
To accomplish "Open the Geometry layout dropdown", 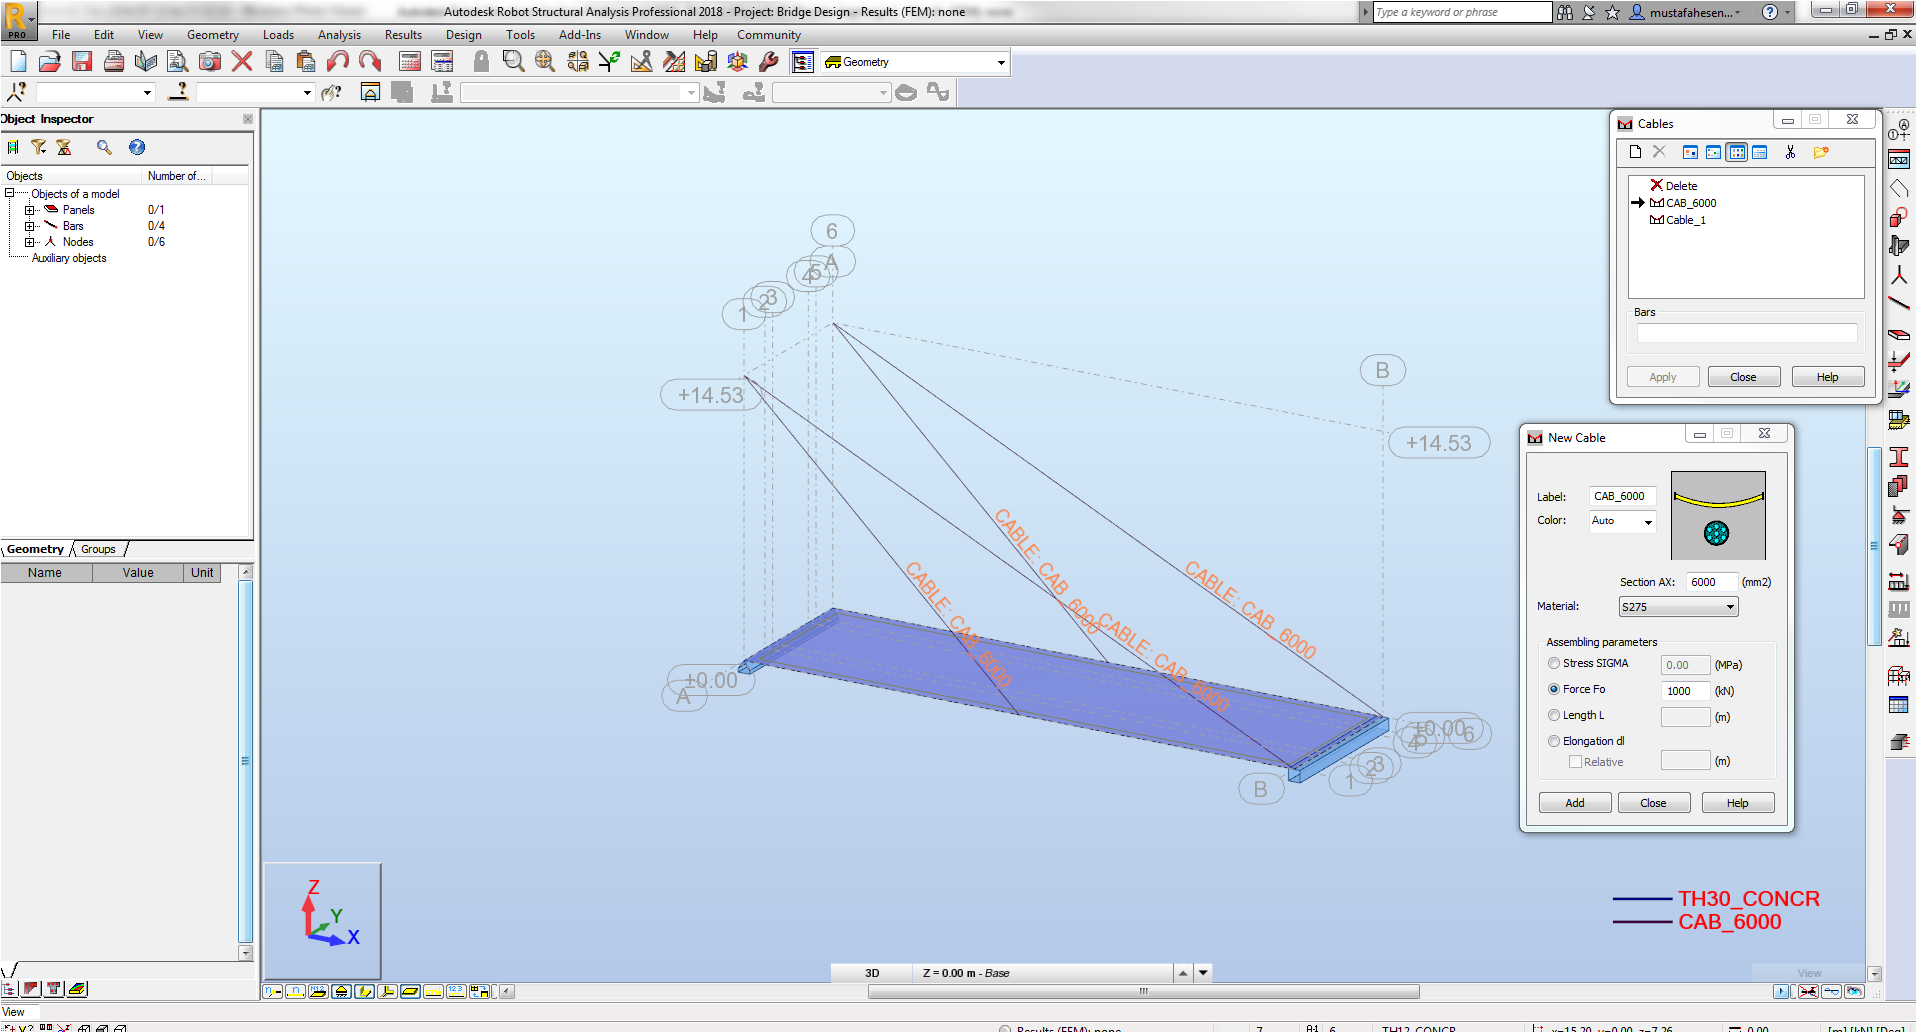I will (x=1001, y=62).
